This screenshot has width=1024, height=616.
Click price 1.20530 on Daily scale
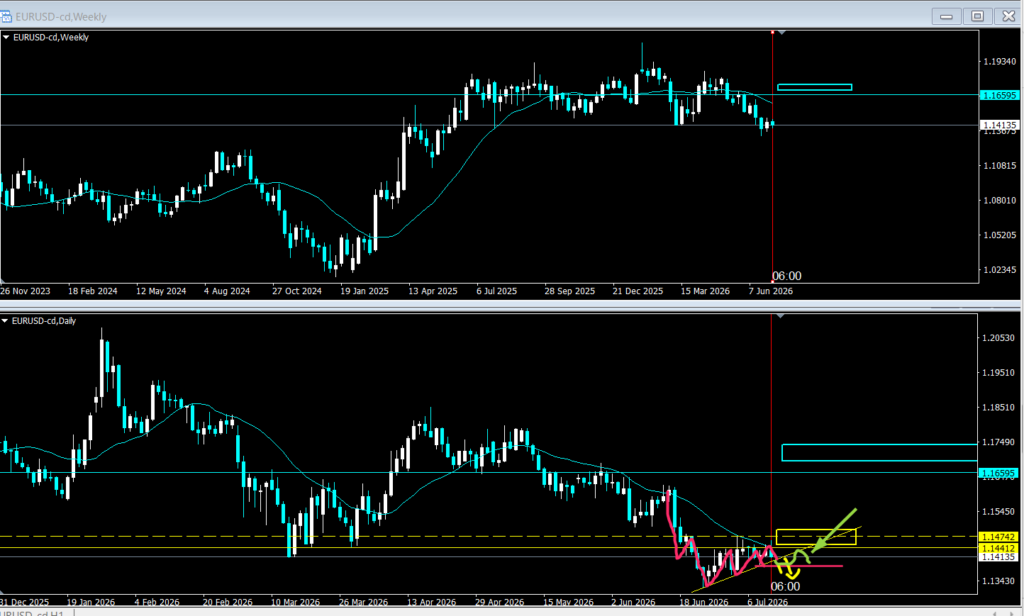[x=999, y=338]
